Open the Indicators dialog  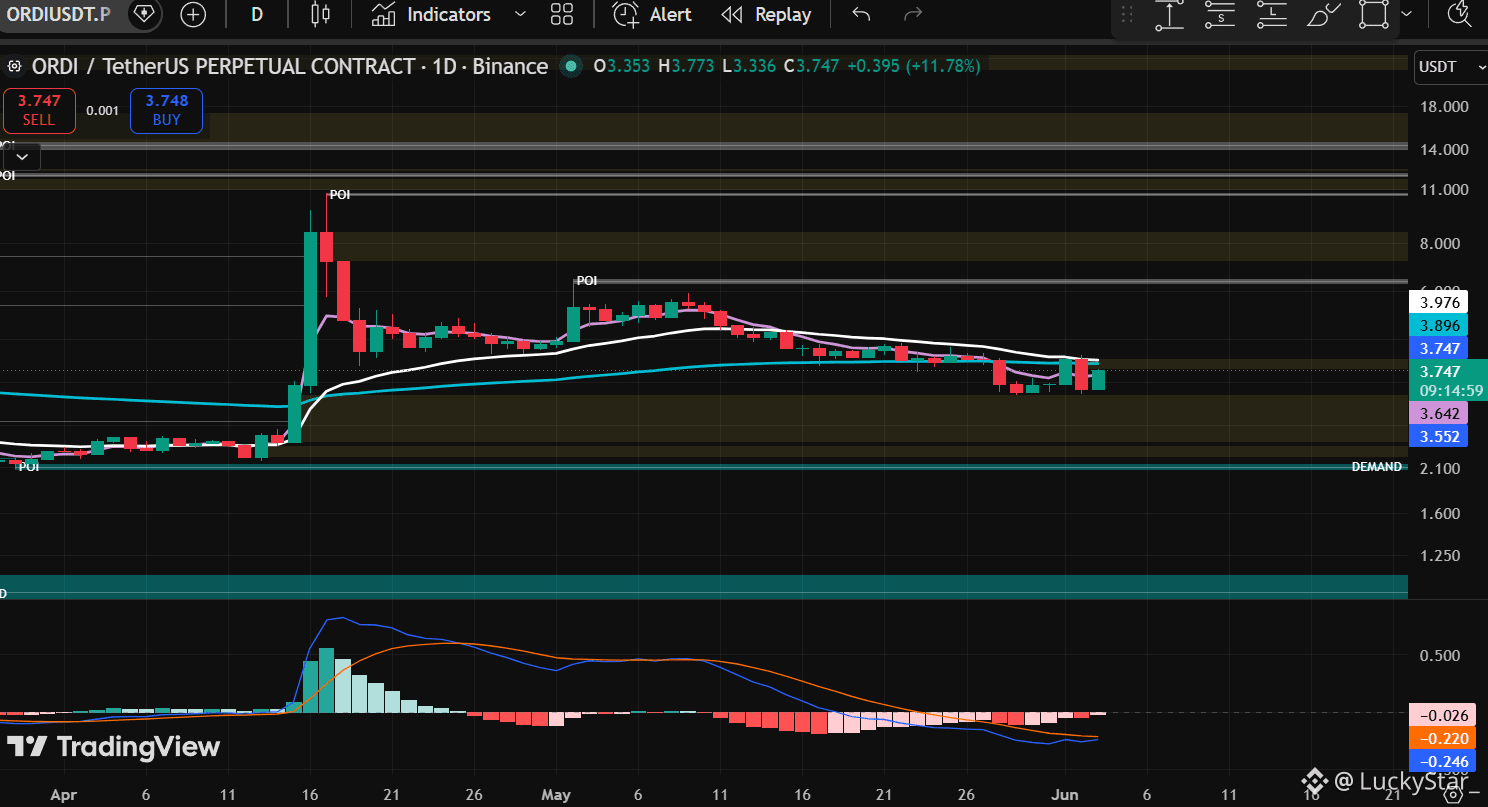[x=431, y=14]
